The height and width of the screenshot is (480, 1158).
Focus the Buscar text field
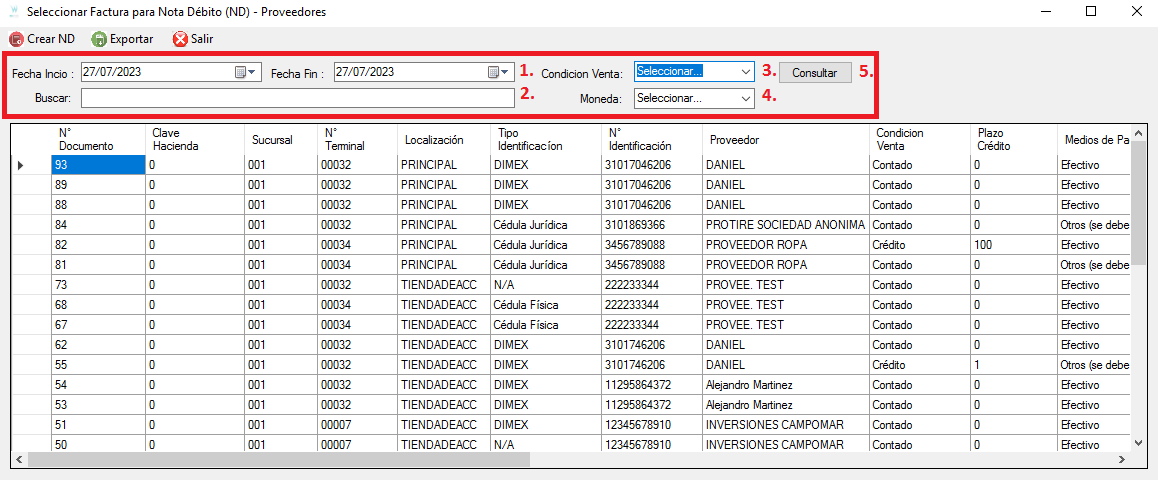pos(298,98)
